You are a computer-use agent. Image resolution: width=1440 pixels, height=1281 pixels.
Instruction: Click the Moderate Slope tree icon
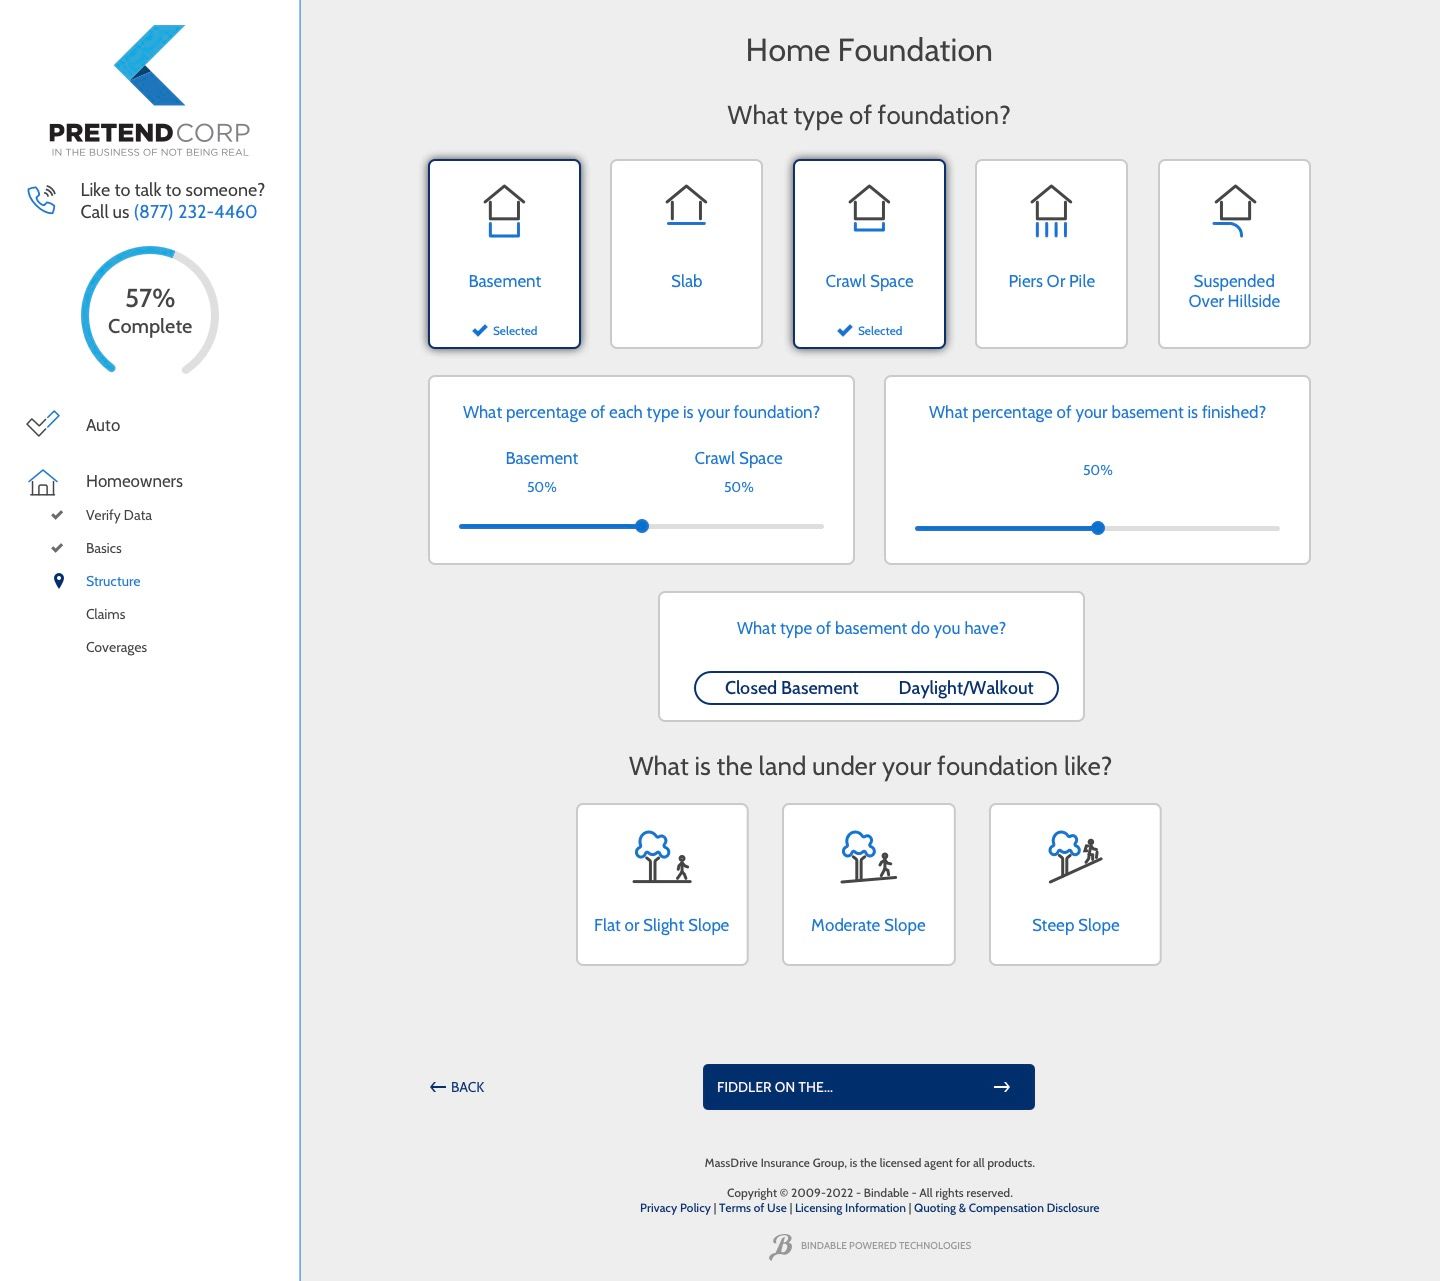(x=868, y=857)
